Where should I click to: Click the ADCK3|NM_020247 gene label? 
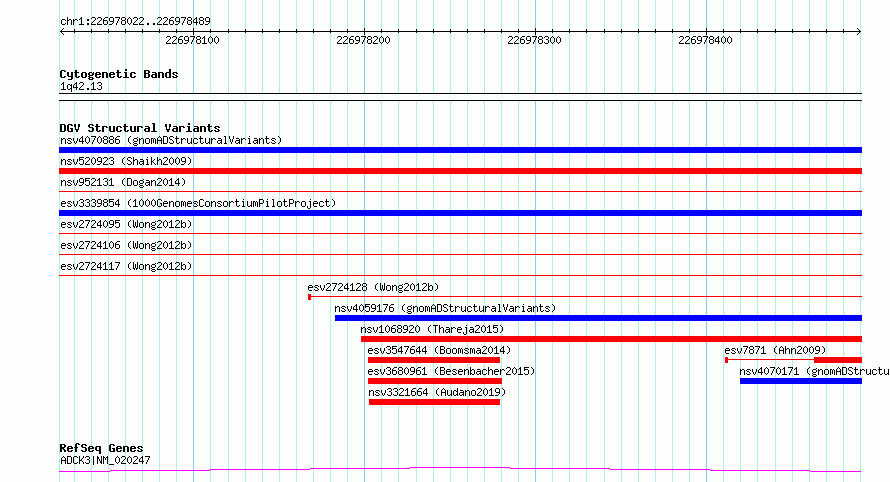[105, 460]
